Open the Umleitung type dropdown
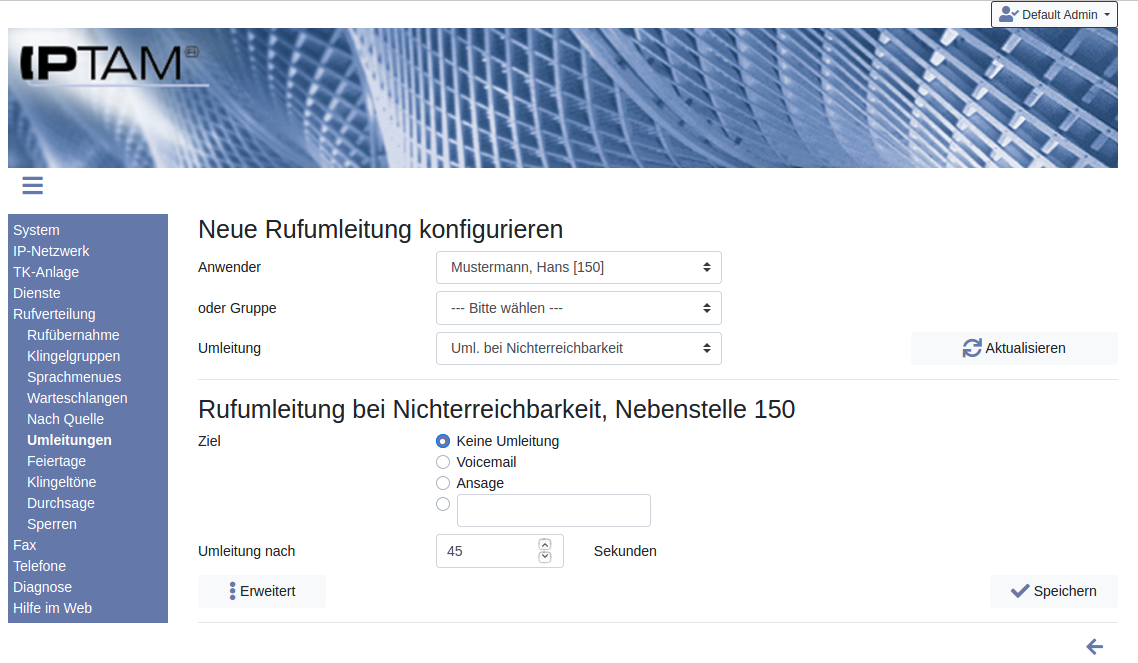 click(578, 348)
